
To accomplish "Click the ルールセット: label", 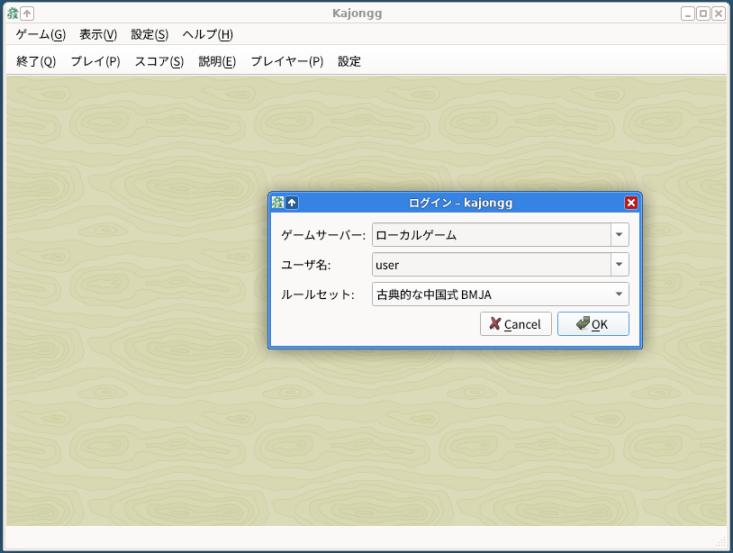I will [318, 294].
